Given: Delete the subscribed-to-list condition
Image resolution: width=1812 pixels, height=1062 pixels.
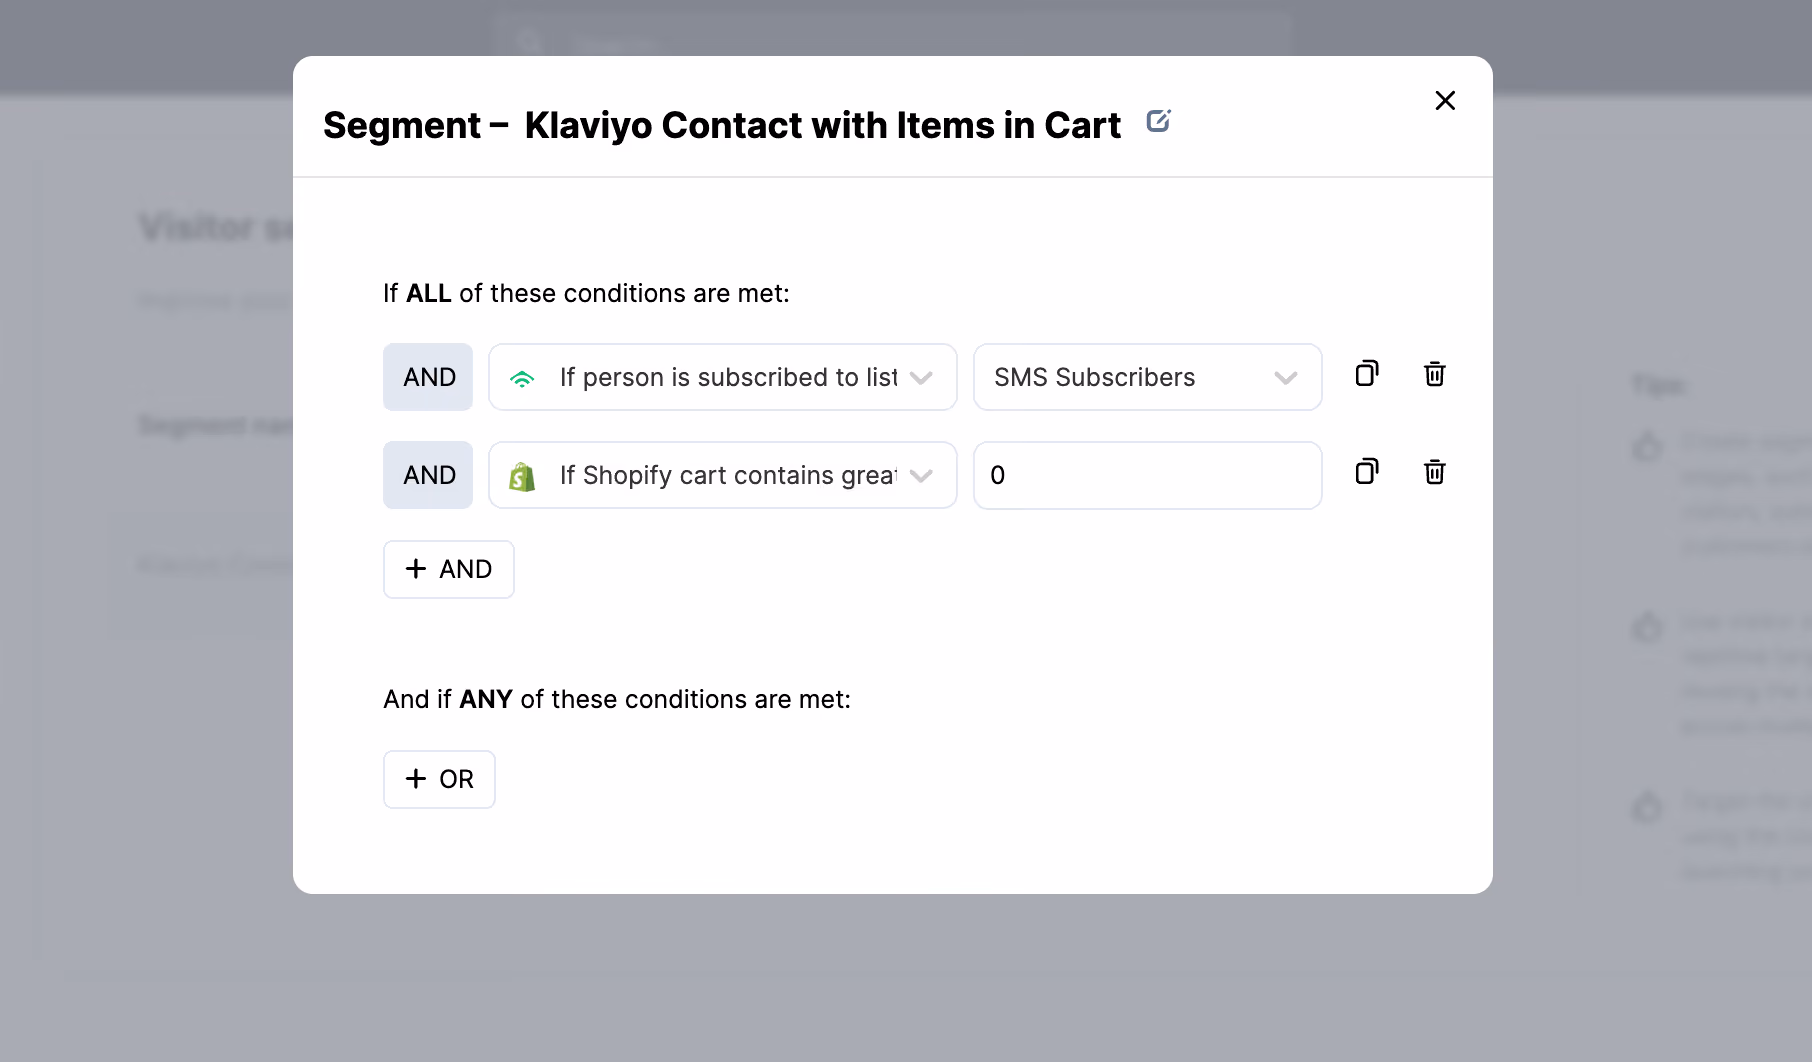Looking at the screenshot, I should (1435, 374).
